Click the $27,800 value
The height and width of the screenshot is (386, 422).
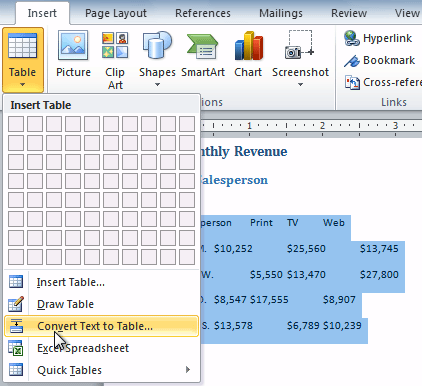(379, 275)
